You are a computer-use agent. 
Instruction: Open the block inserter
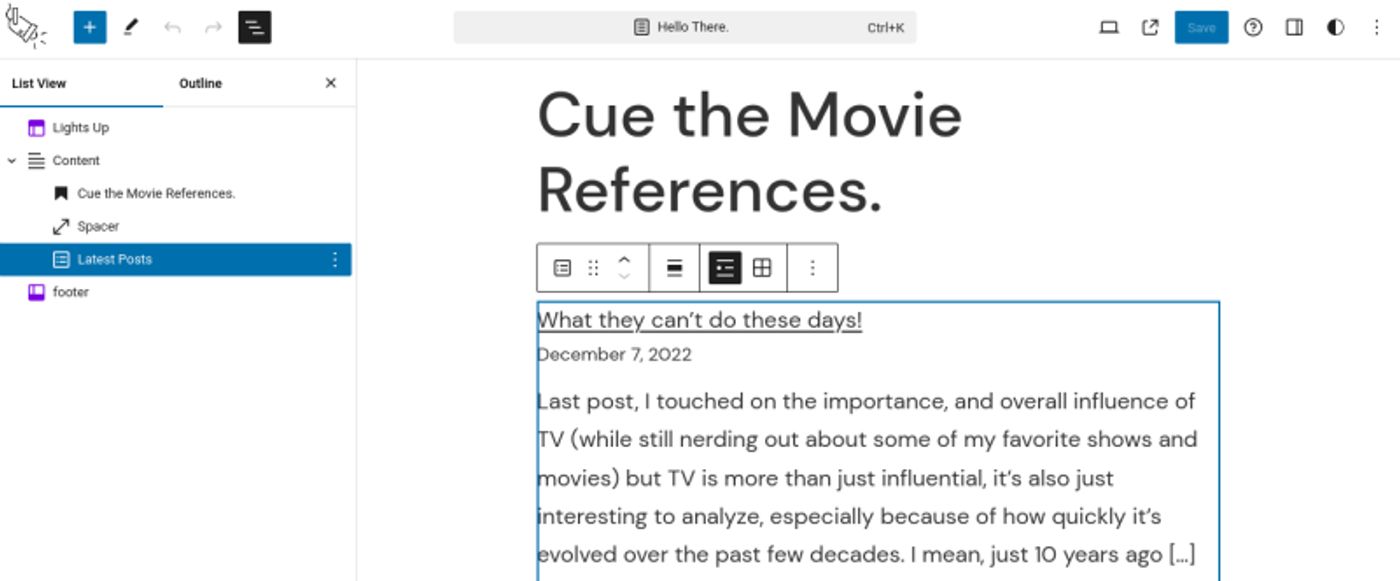90,27
